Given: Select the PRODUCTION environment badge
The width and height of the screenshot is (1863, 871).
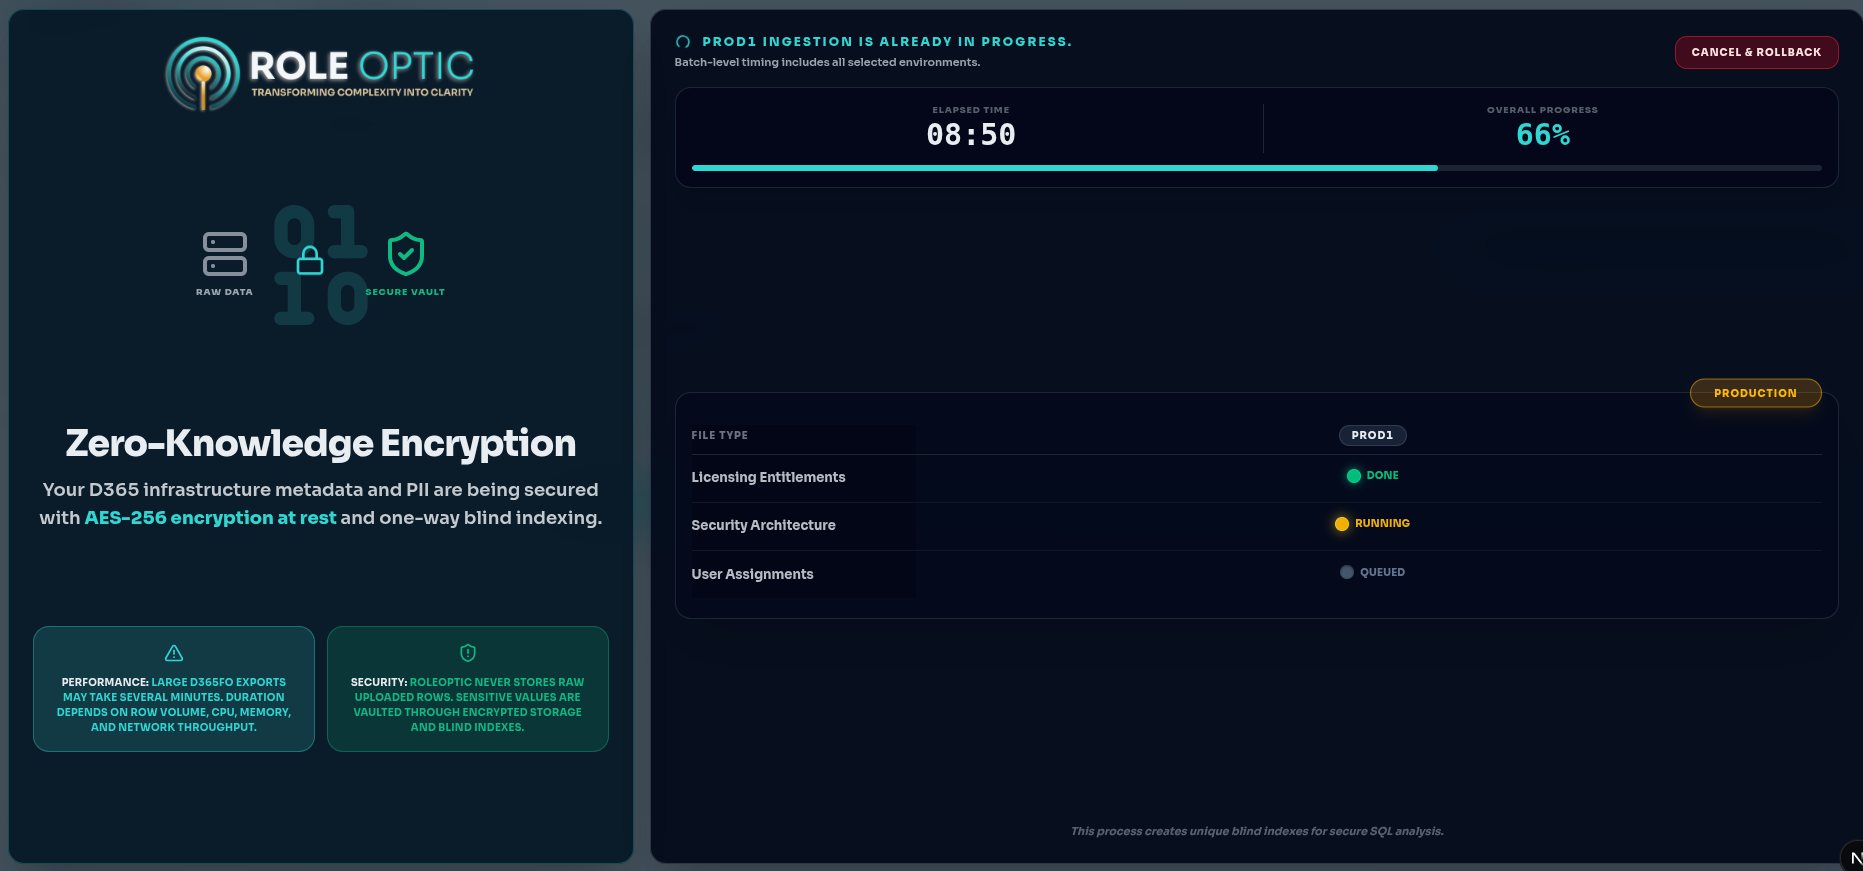Looking at the screenshot, I should click(1755, 393).
